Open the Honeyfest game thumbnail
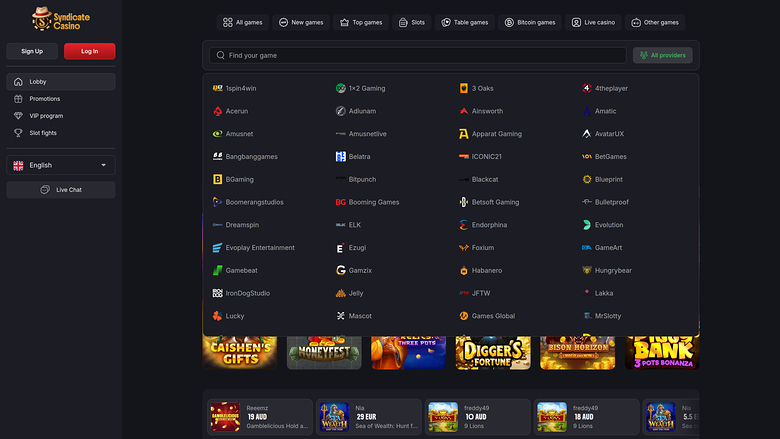780x439 pixels. coord(324,352)
